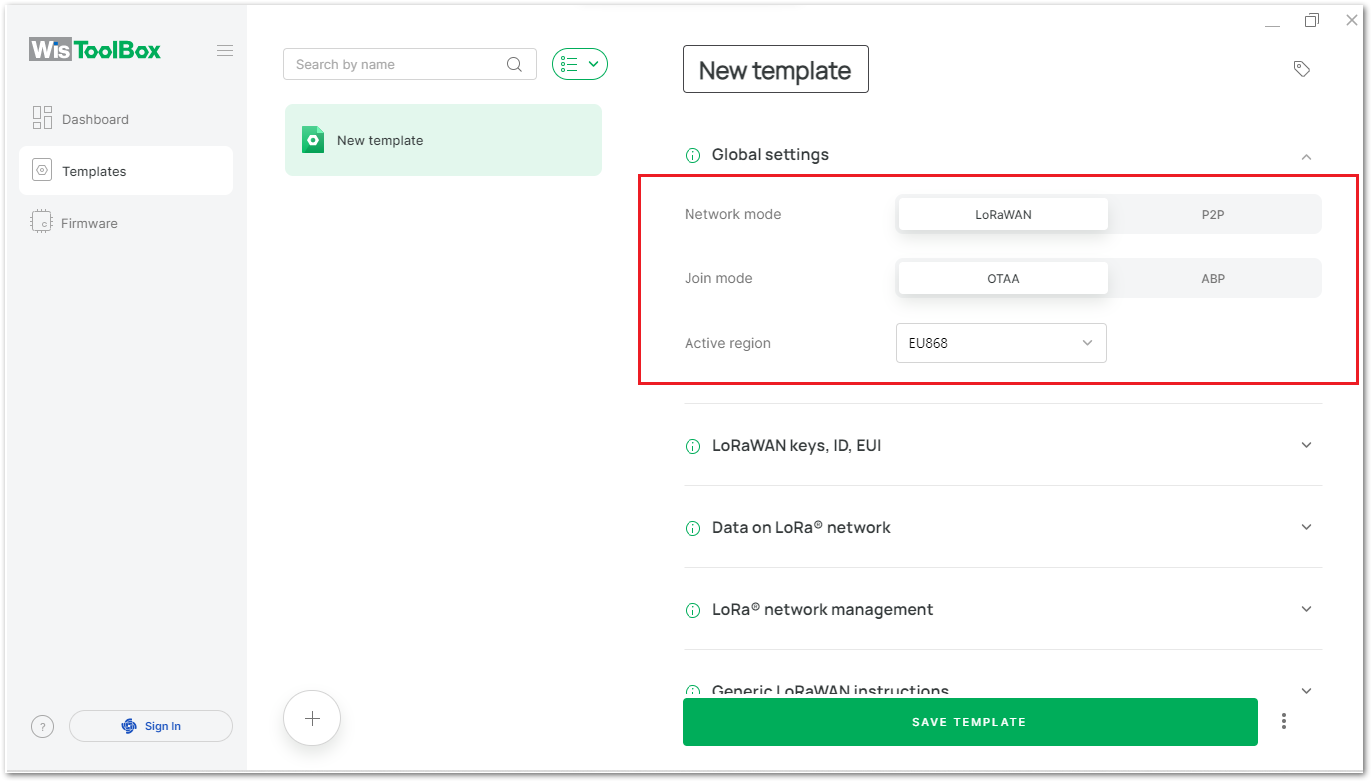Open the Dashboard section
Image resolution: width=1372 pixels, height=782 pixels.
point(126,119)
